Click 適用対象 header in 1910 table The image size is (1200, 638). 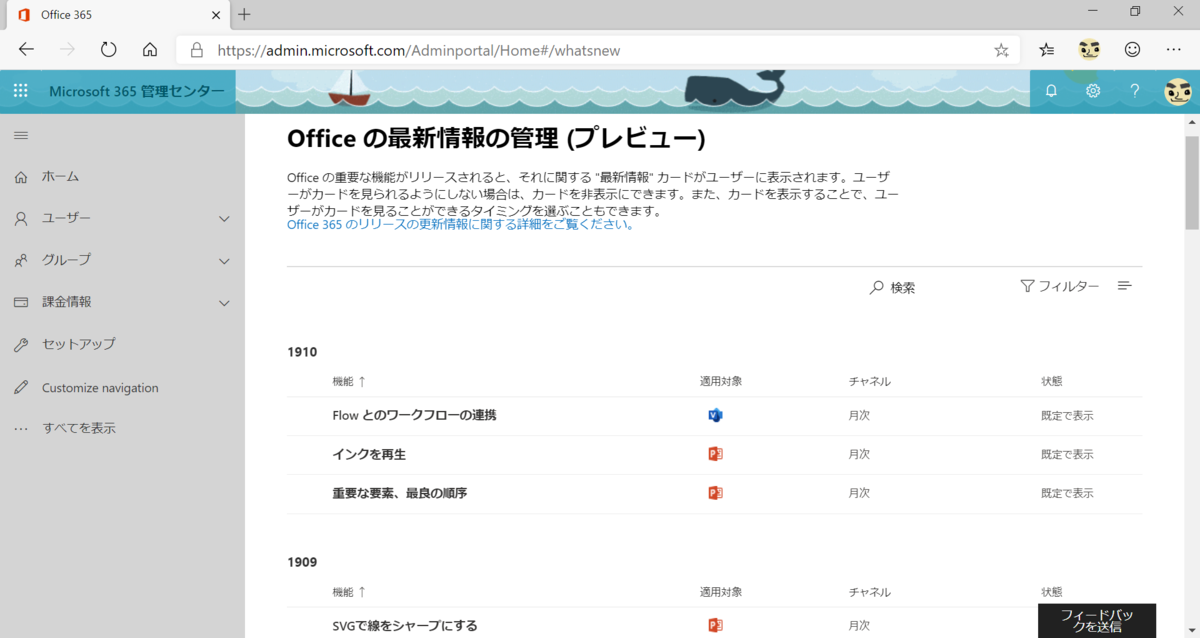pos(721,381)
